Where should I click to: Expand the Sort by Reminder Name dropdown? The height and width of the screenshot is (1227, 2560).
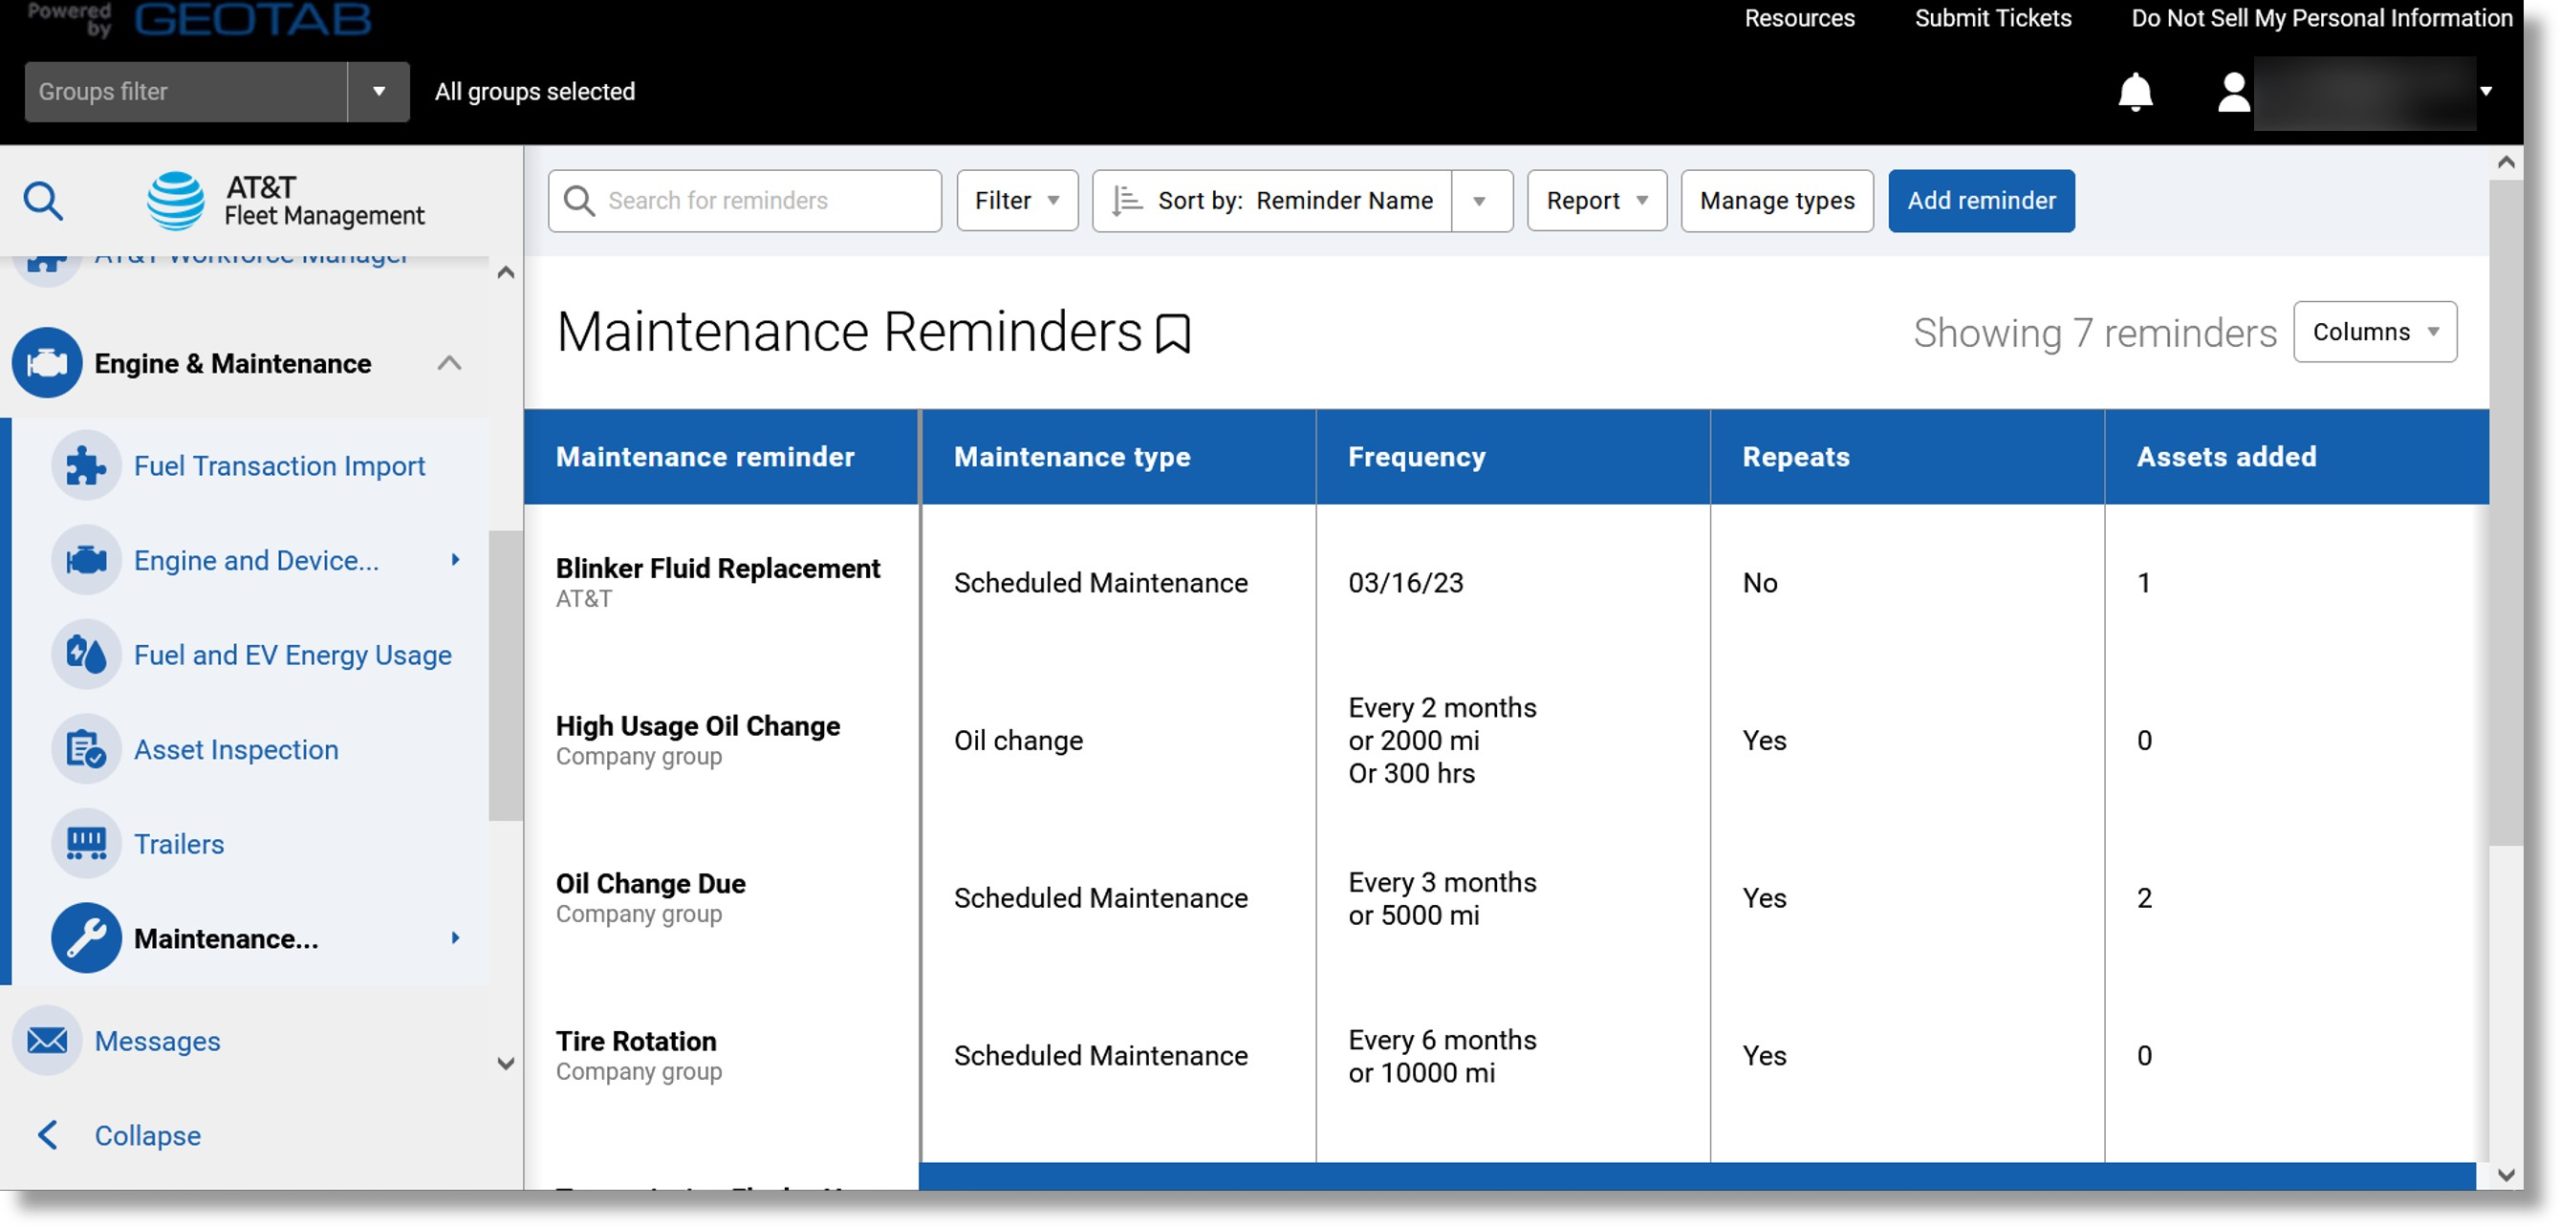click(x=1479, y=201)
